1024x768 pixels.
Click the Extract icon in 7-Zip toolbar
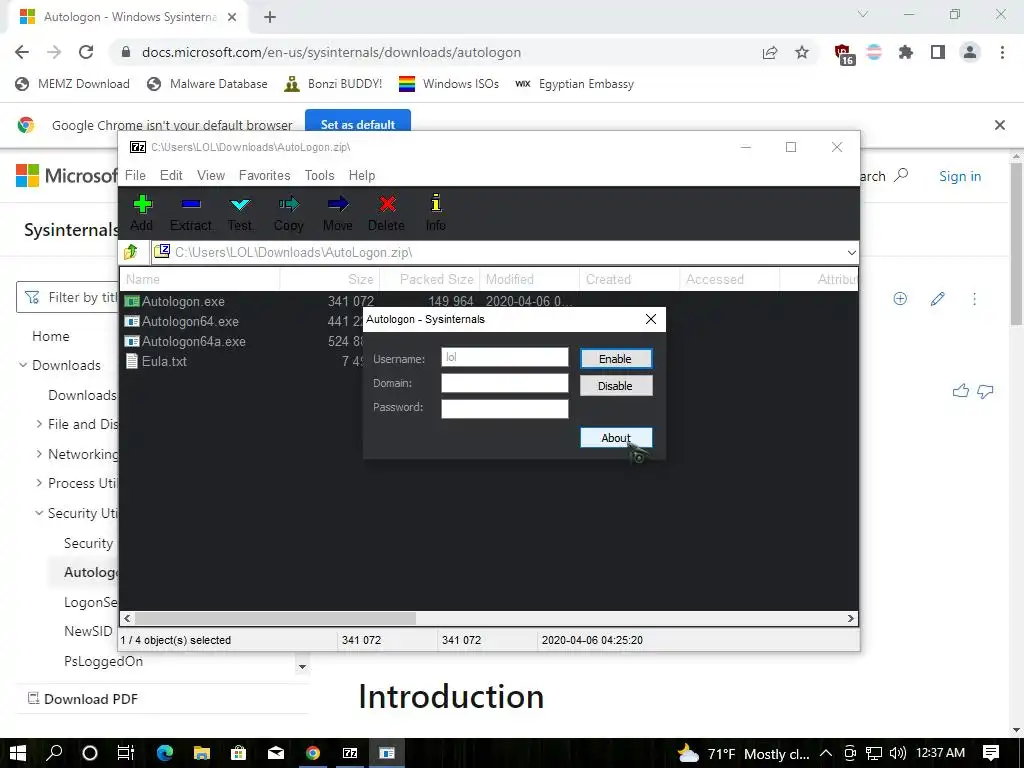point(191,204)
